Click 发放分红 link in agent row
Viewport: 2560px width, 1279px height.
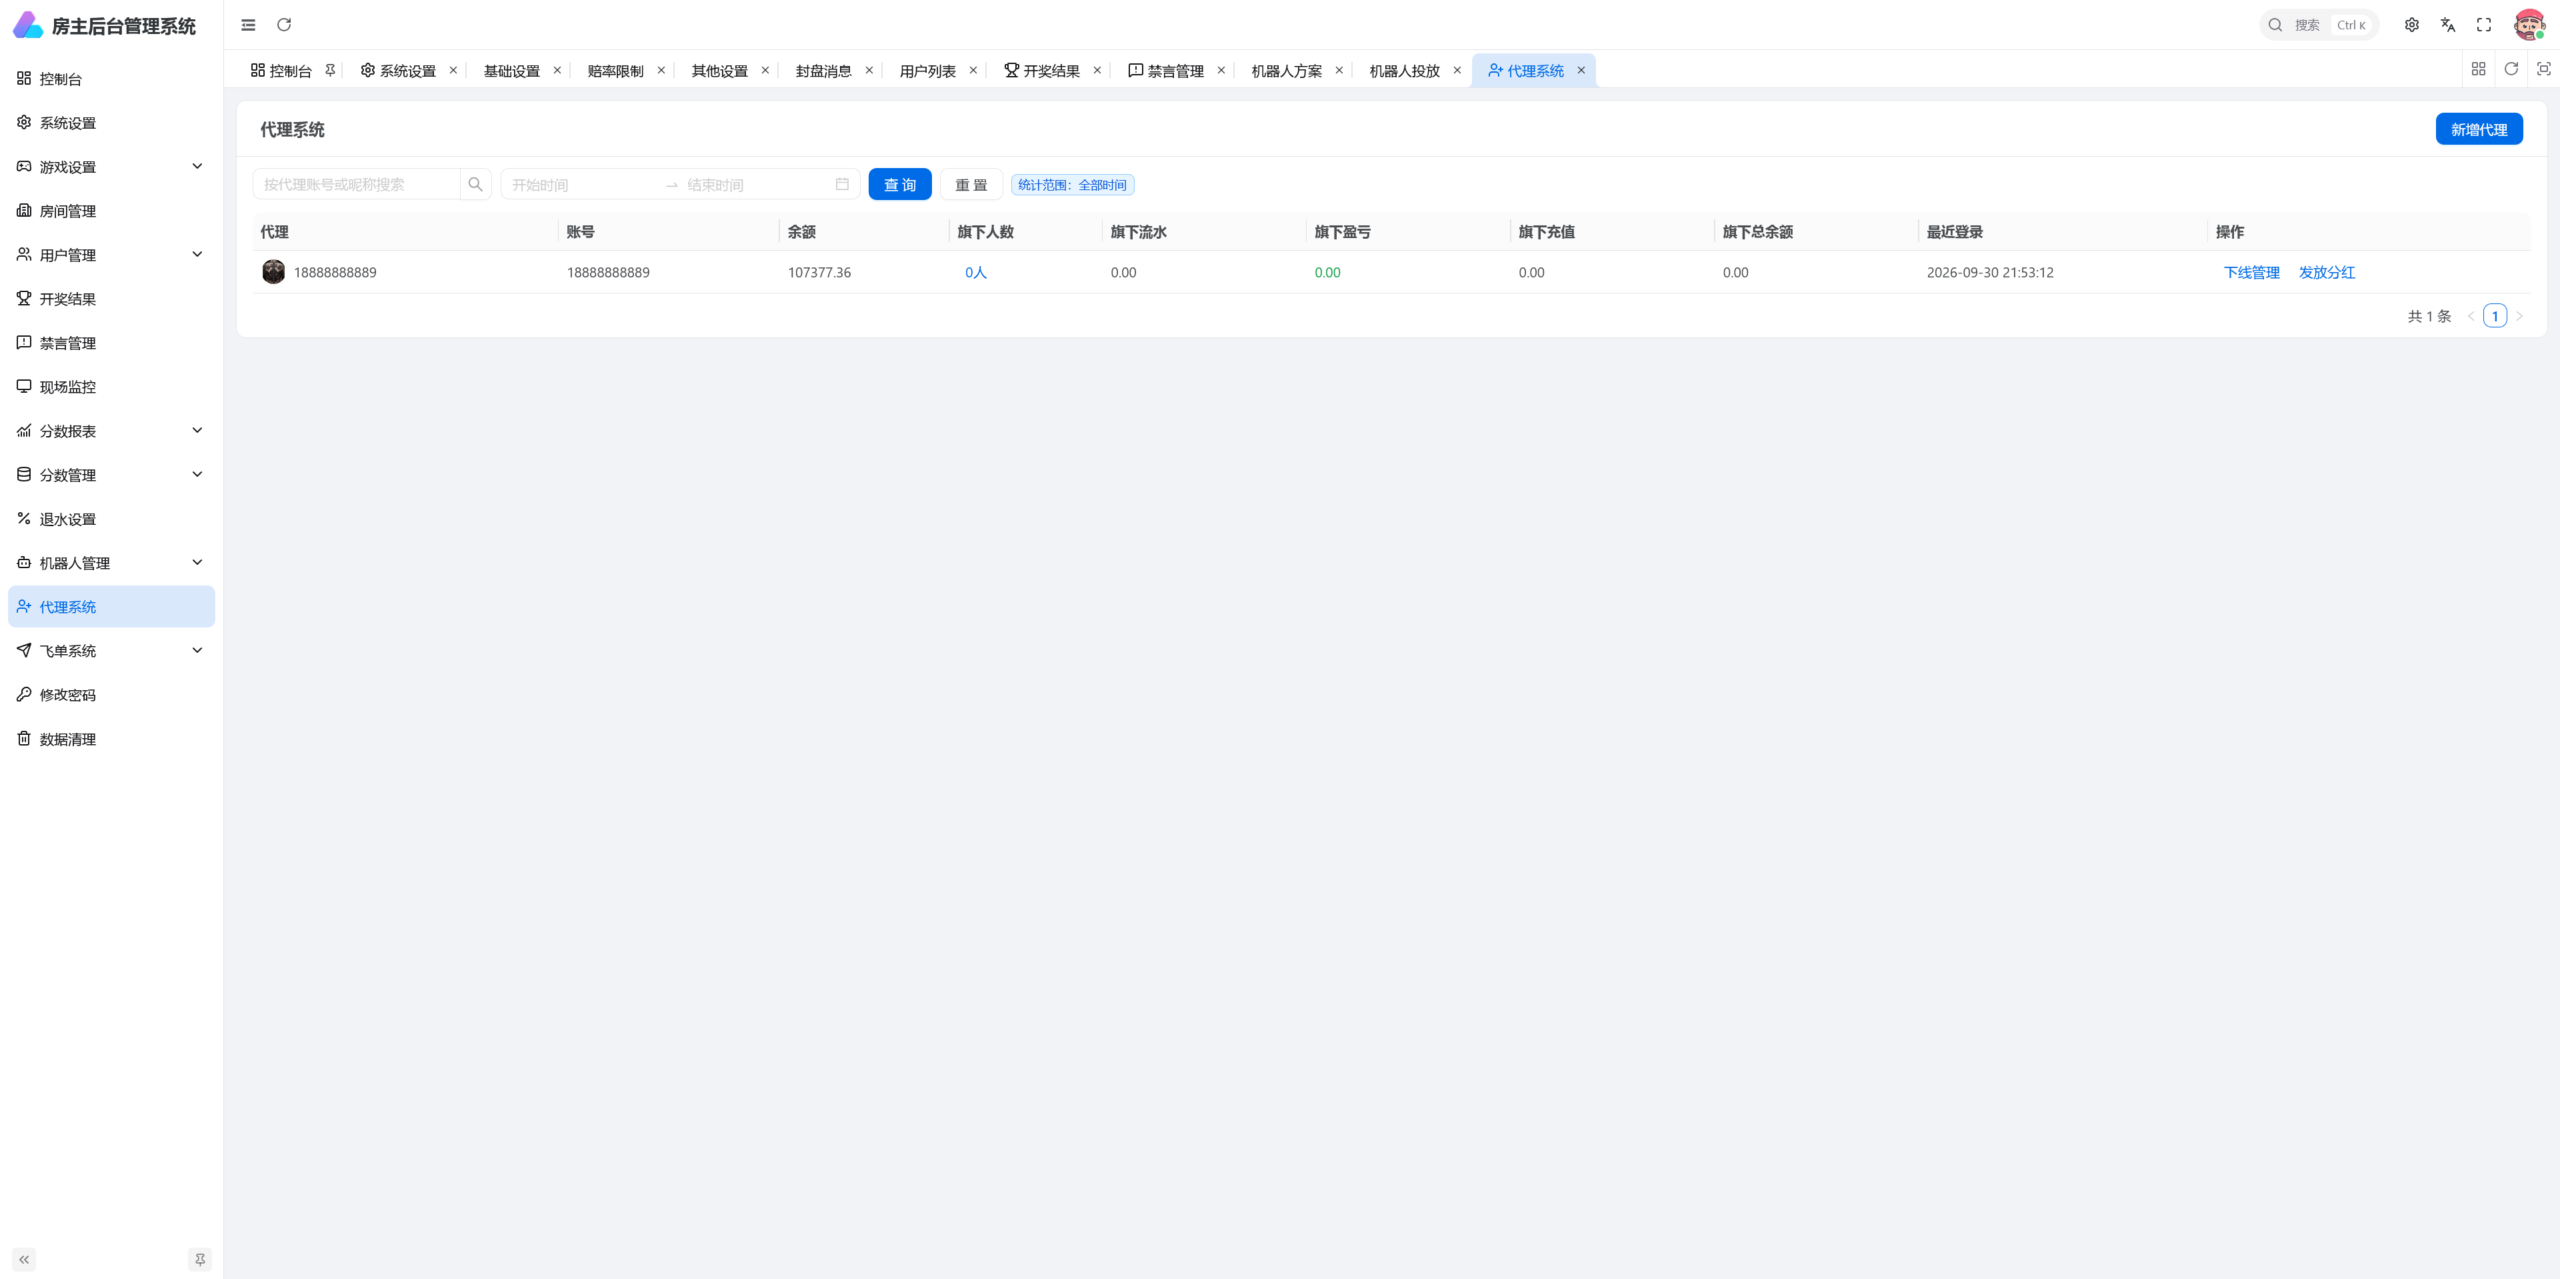2327,272
